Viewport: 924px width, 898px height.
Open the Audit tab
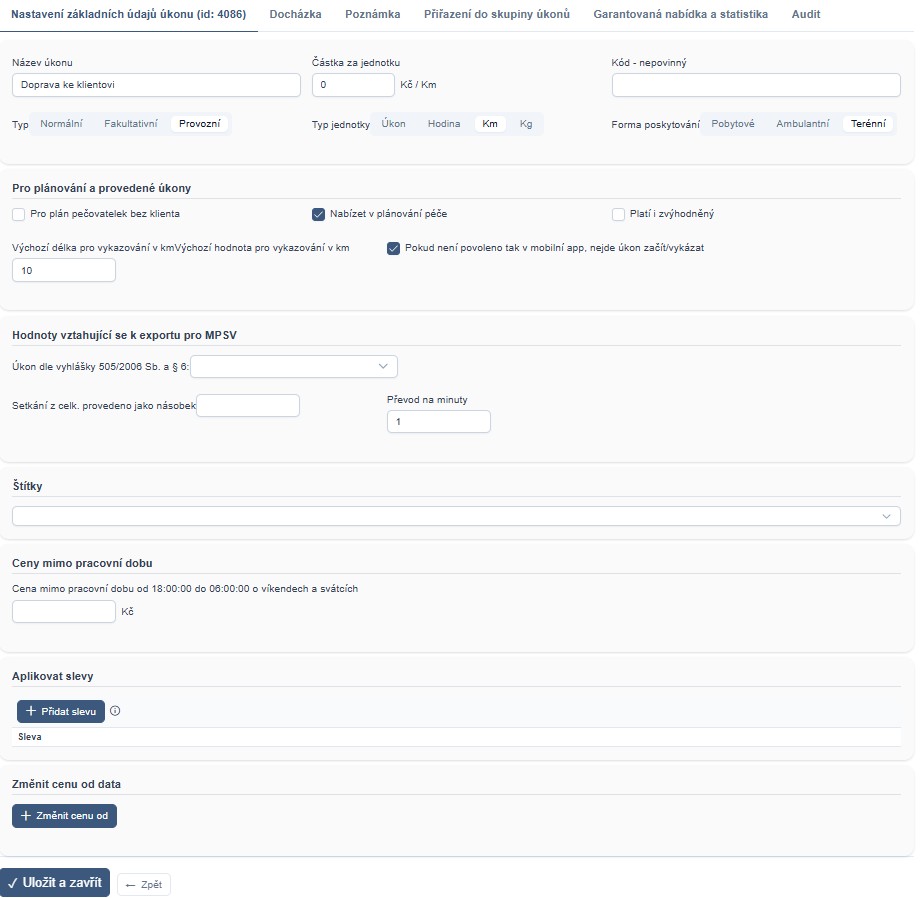806,15
